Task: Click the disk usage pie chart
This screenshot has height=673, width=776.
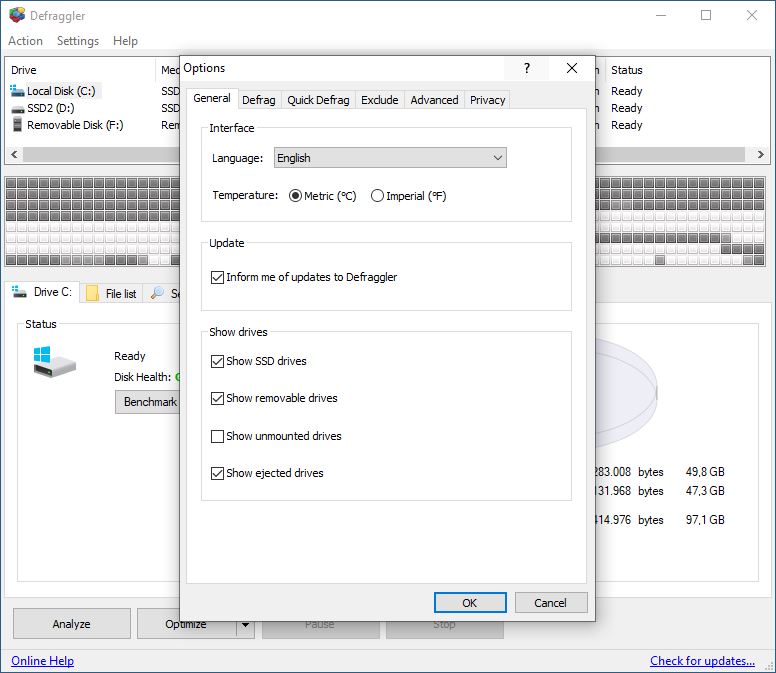Action: tap(627, 392)
